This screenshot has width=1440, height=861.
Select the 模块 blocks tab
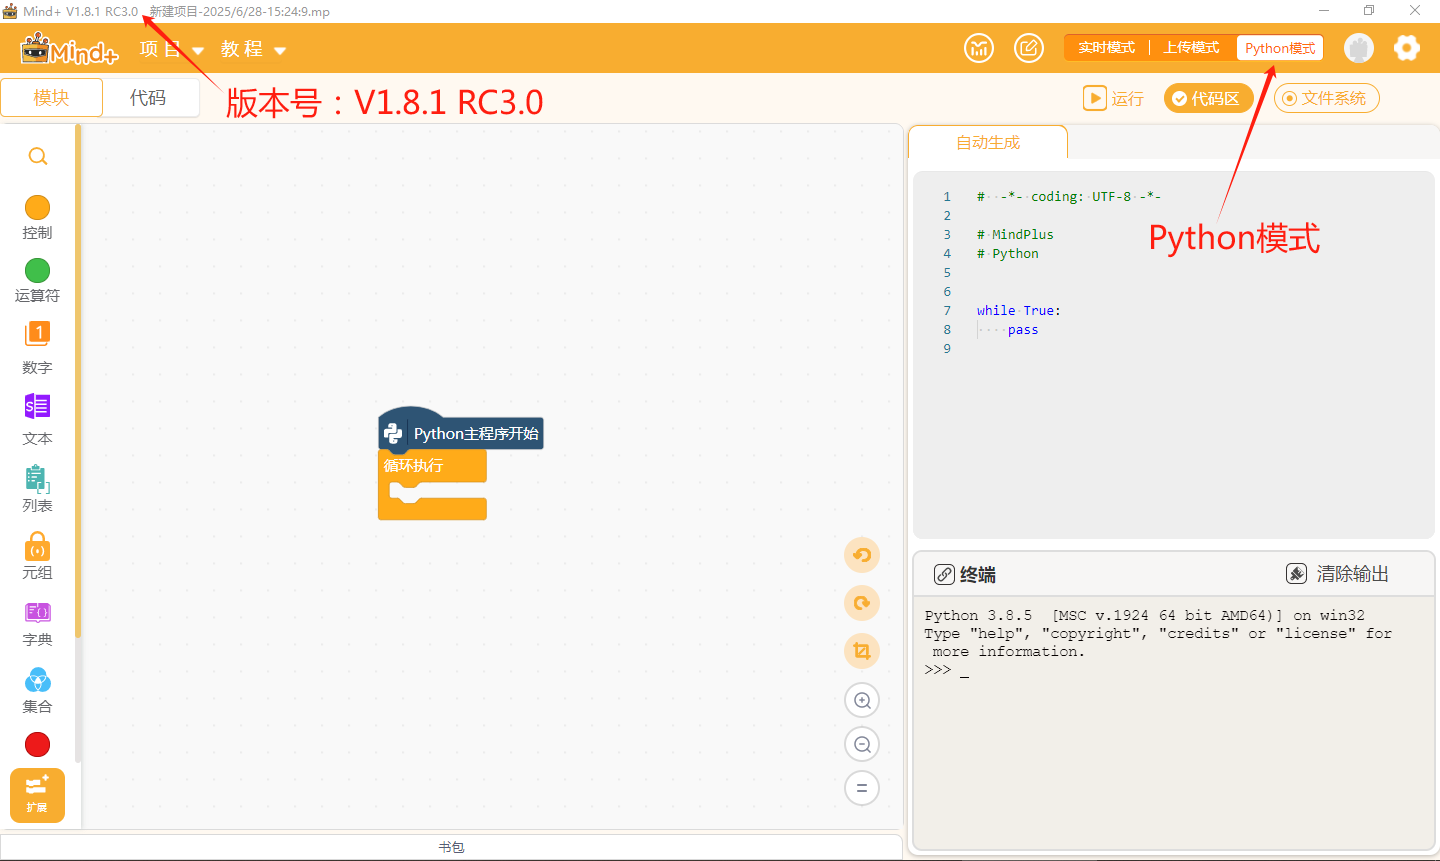coord(51,98)
